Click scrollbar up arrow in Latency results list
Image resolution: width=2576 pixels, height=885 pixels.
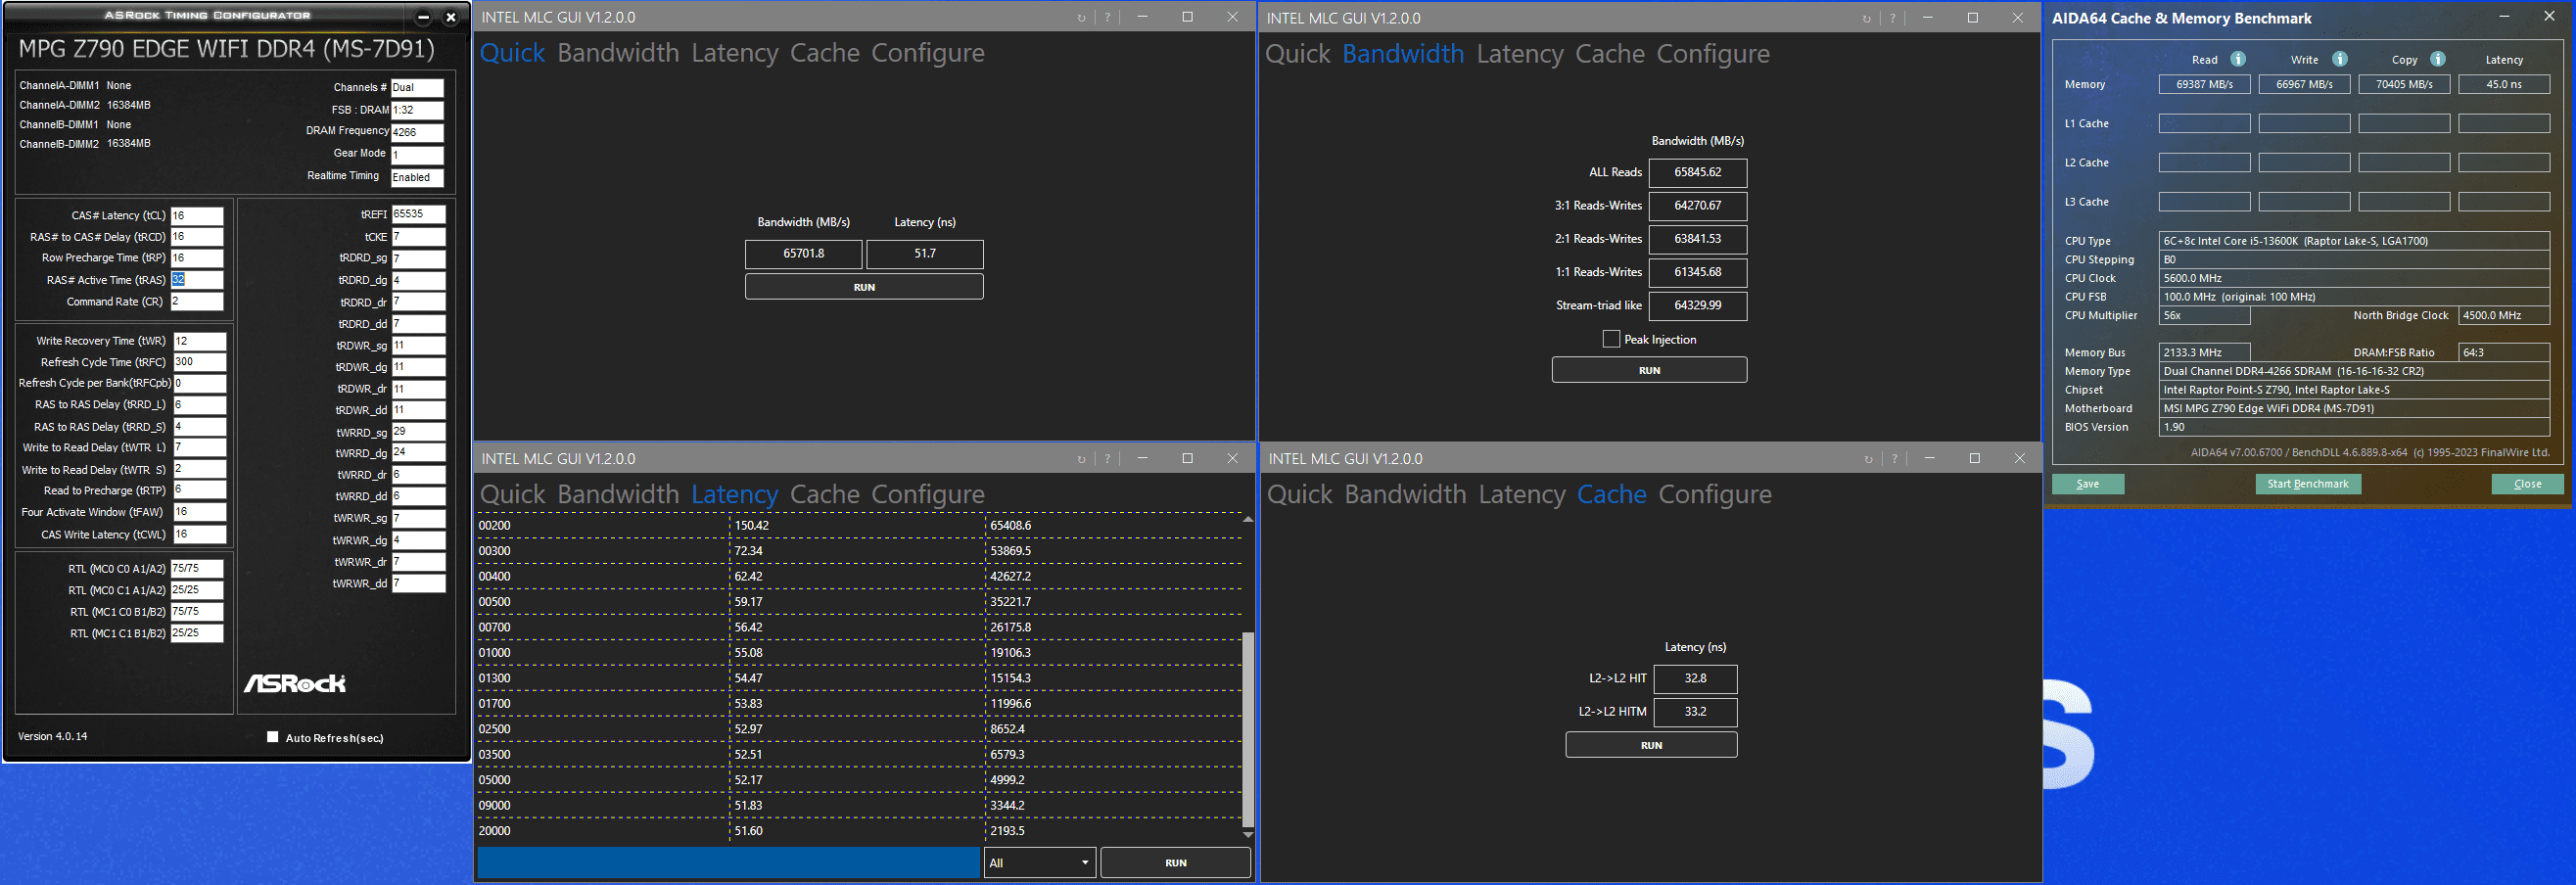pyautogui.click(x=1247, y=519)
